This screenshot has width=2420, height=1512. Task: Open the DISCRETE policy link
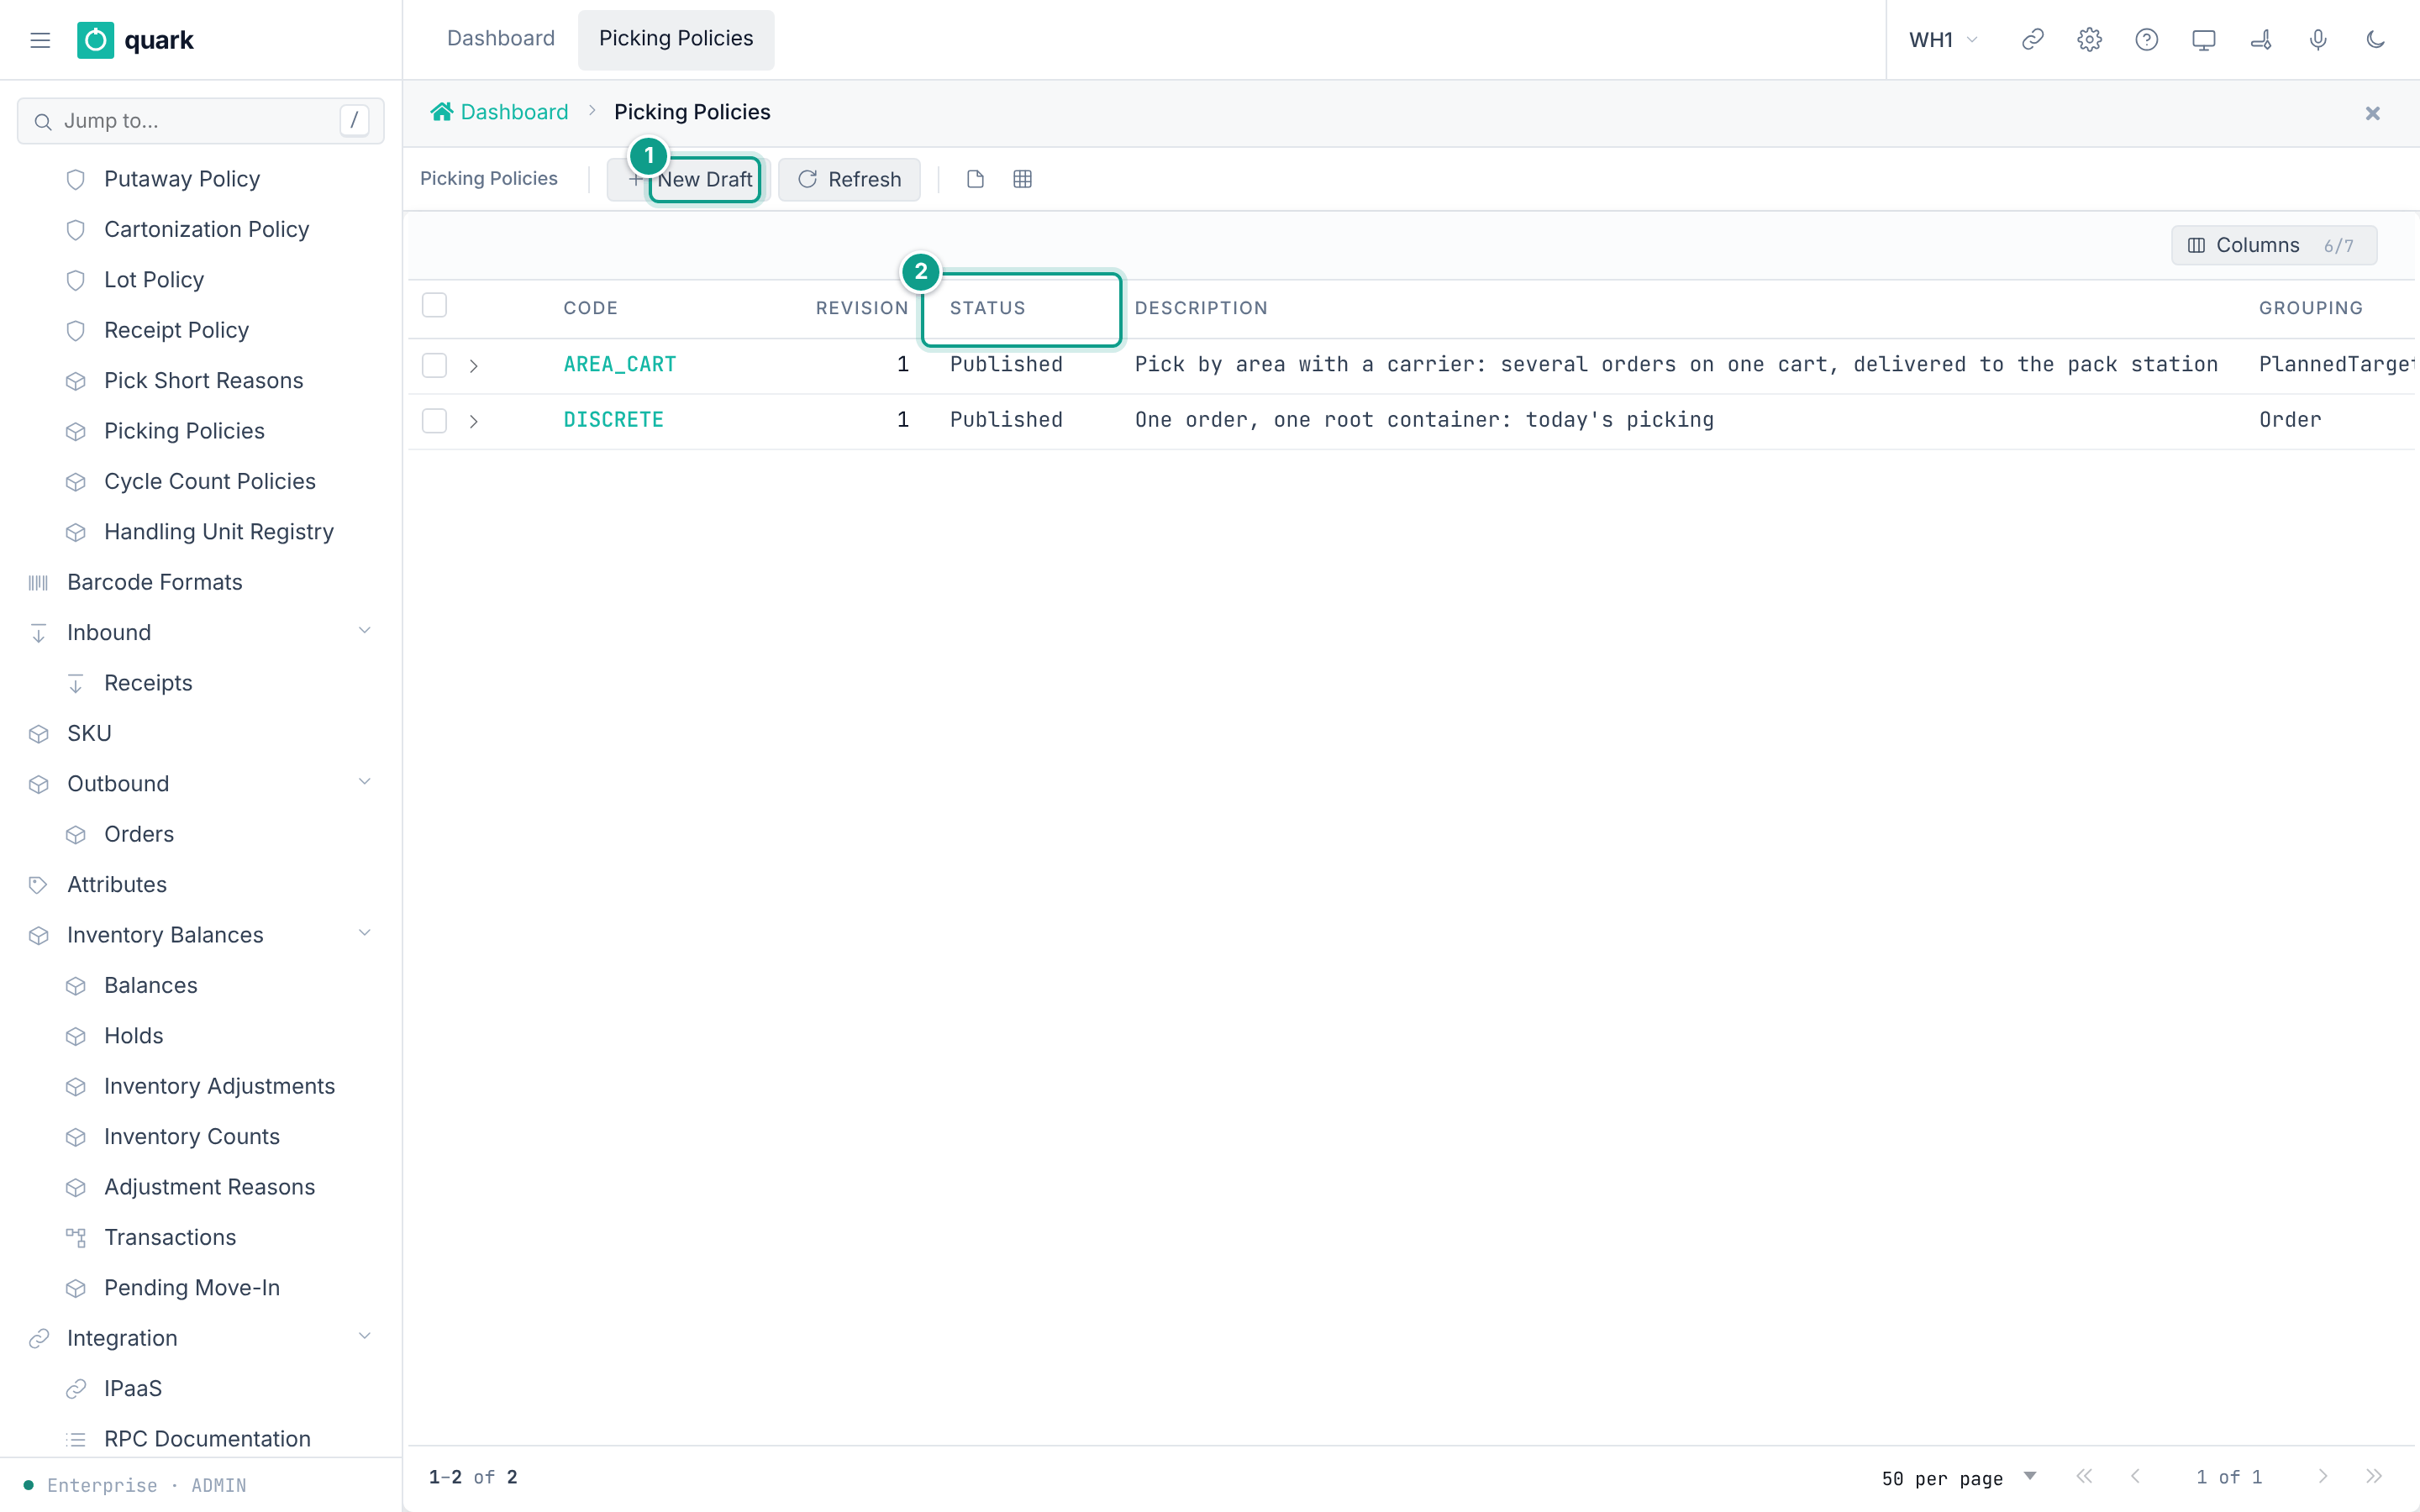coord(613,419)
